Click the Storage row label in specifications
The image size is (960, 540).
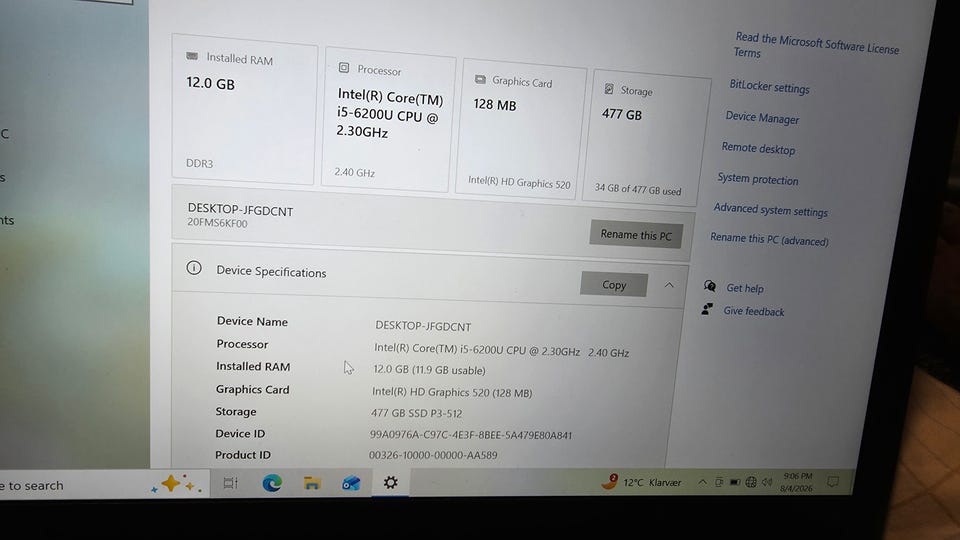tap(236, 411)
